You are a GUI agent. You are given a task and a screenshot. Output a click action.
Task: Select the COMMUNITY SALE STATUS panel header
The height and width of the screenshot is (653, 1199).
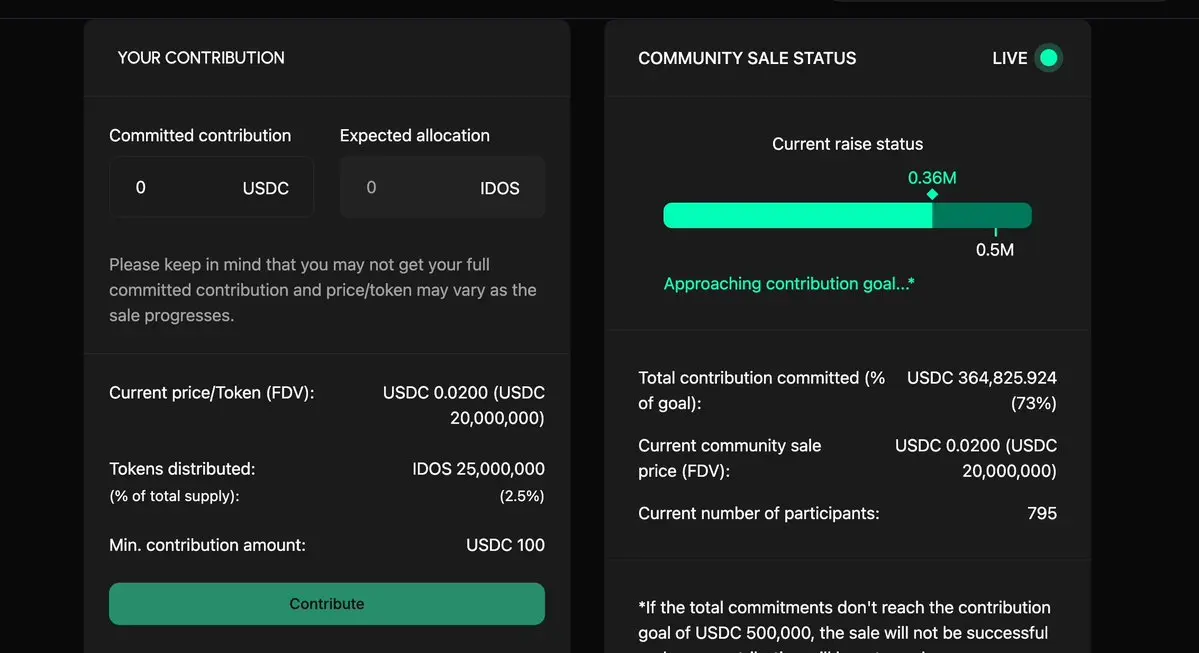tap(747, 58)
